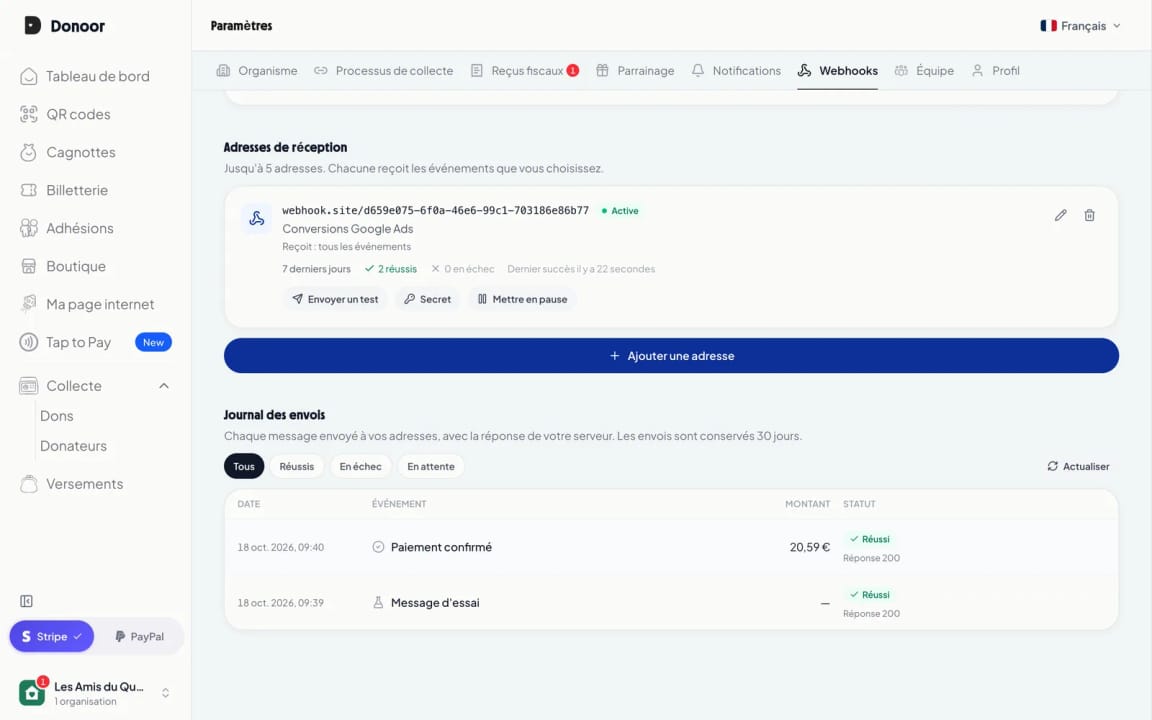Viewport: 1152px width, 720px height.
Task: Click the Donoor logo icon
Action: point(32,26)
